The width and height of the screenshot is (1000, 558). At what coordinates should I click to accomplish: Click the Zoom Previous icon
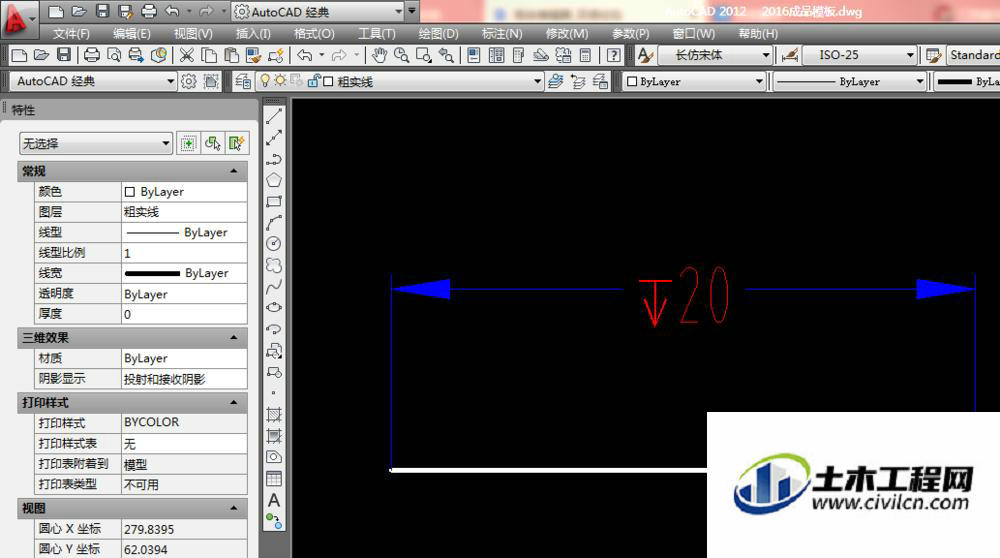446,55
